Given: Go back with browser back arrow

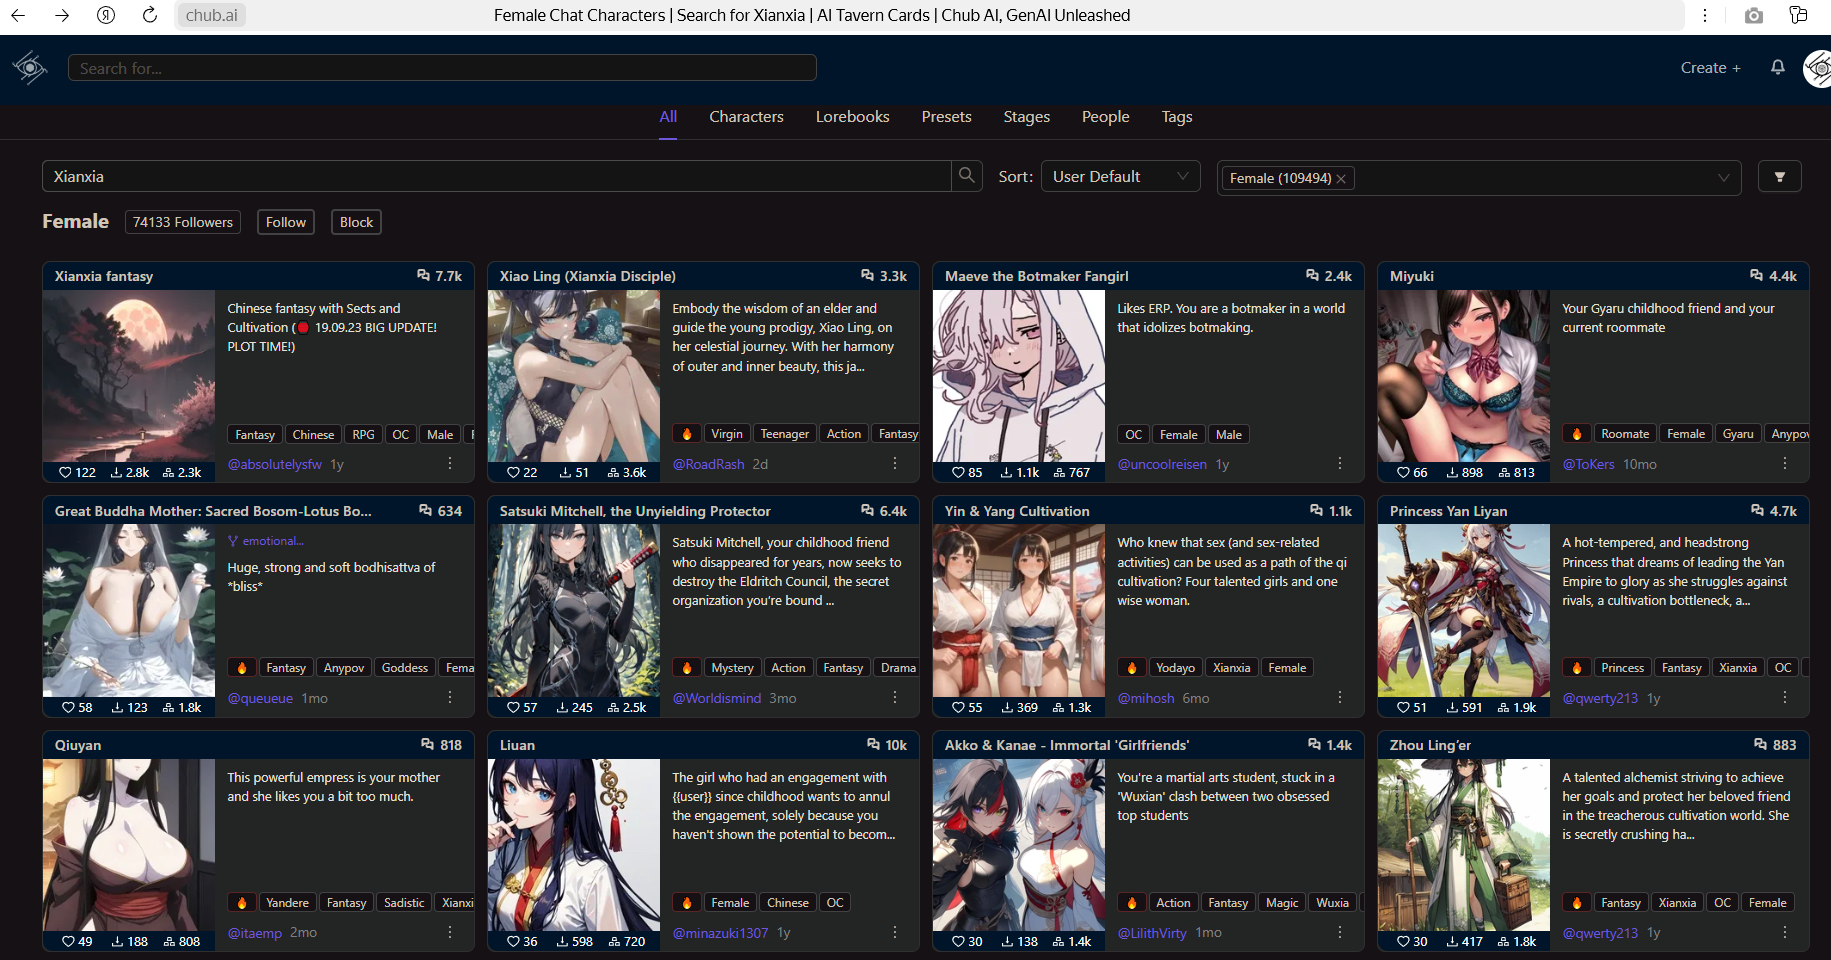Looking at the screenshot, I should tap(18, 15).
